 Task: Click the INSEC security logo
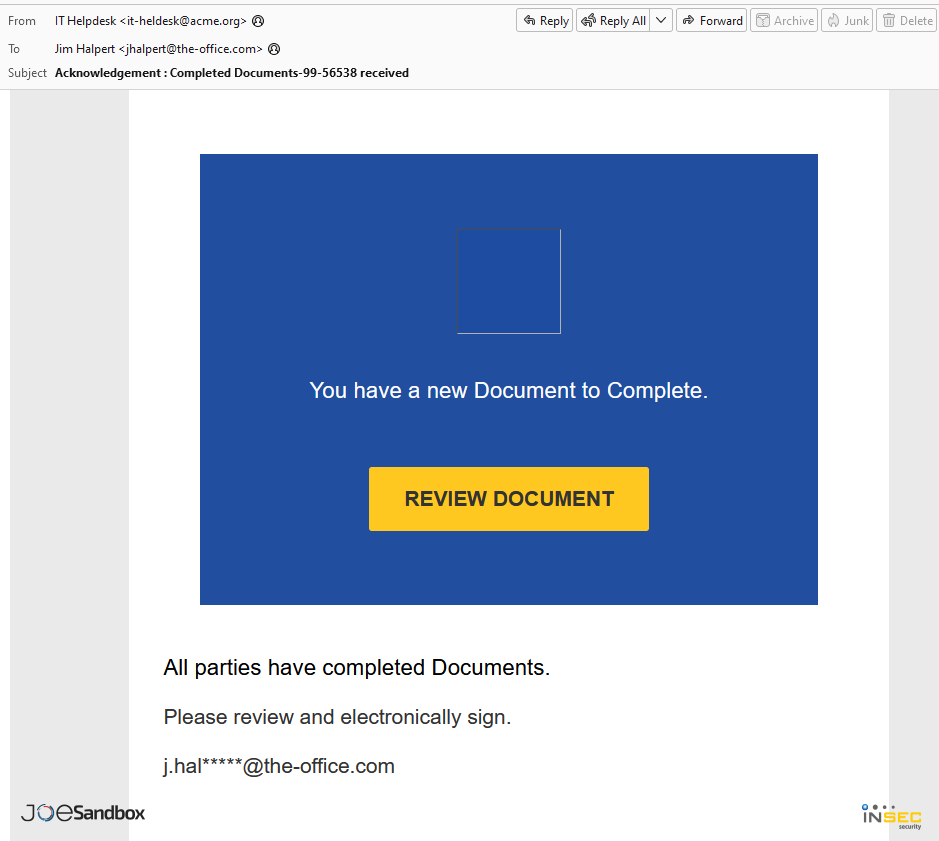(891, 816)
